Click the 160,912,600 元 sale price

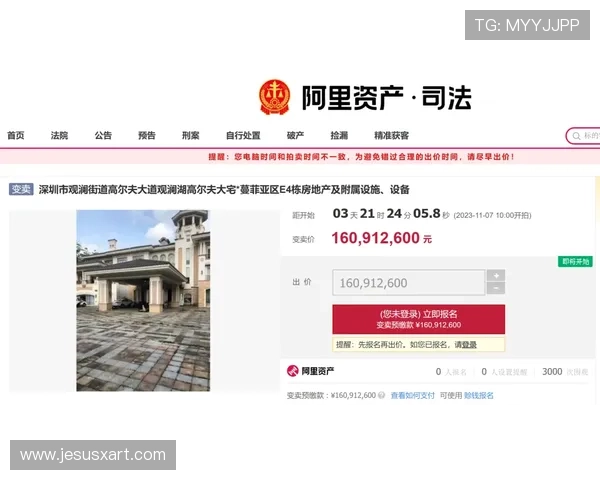382,238
